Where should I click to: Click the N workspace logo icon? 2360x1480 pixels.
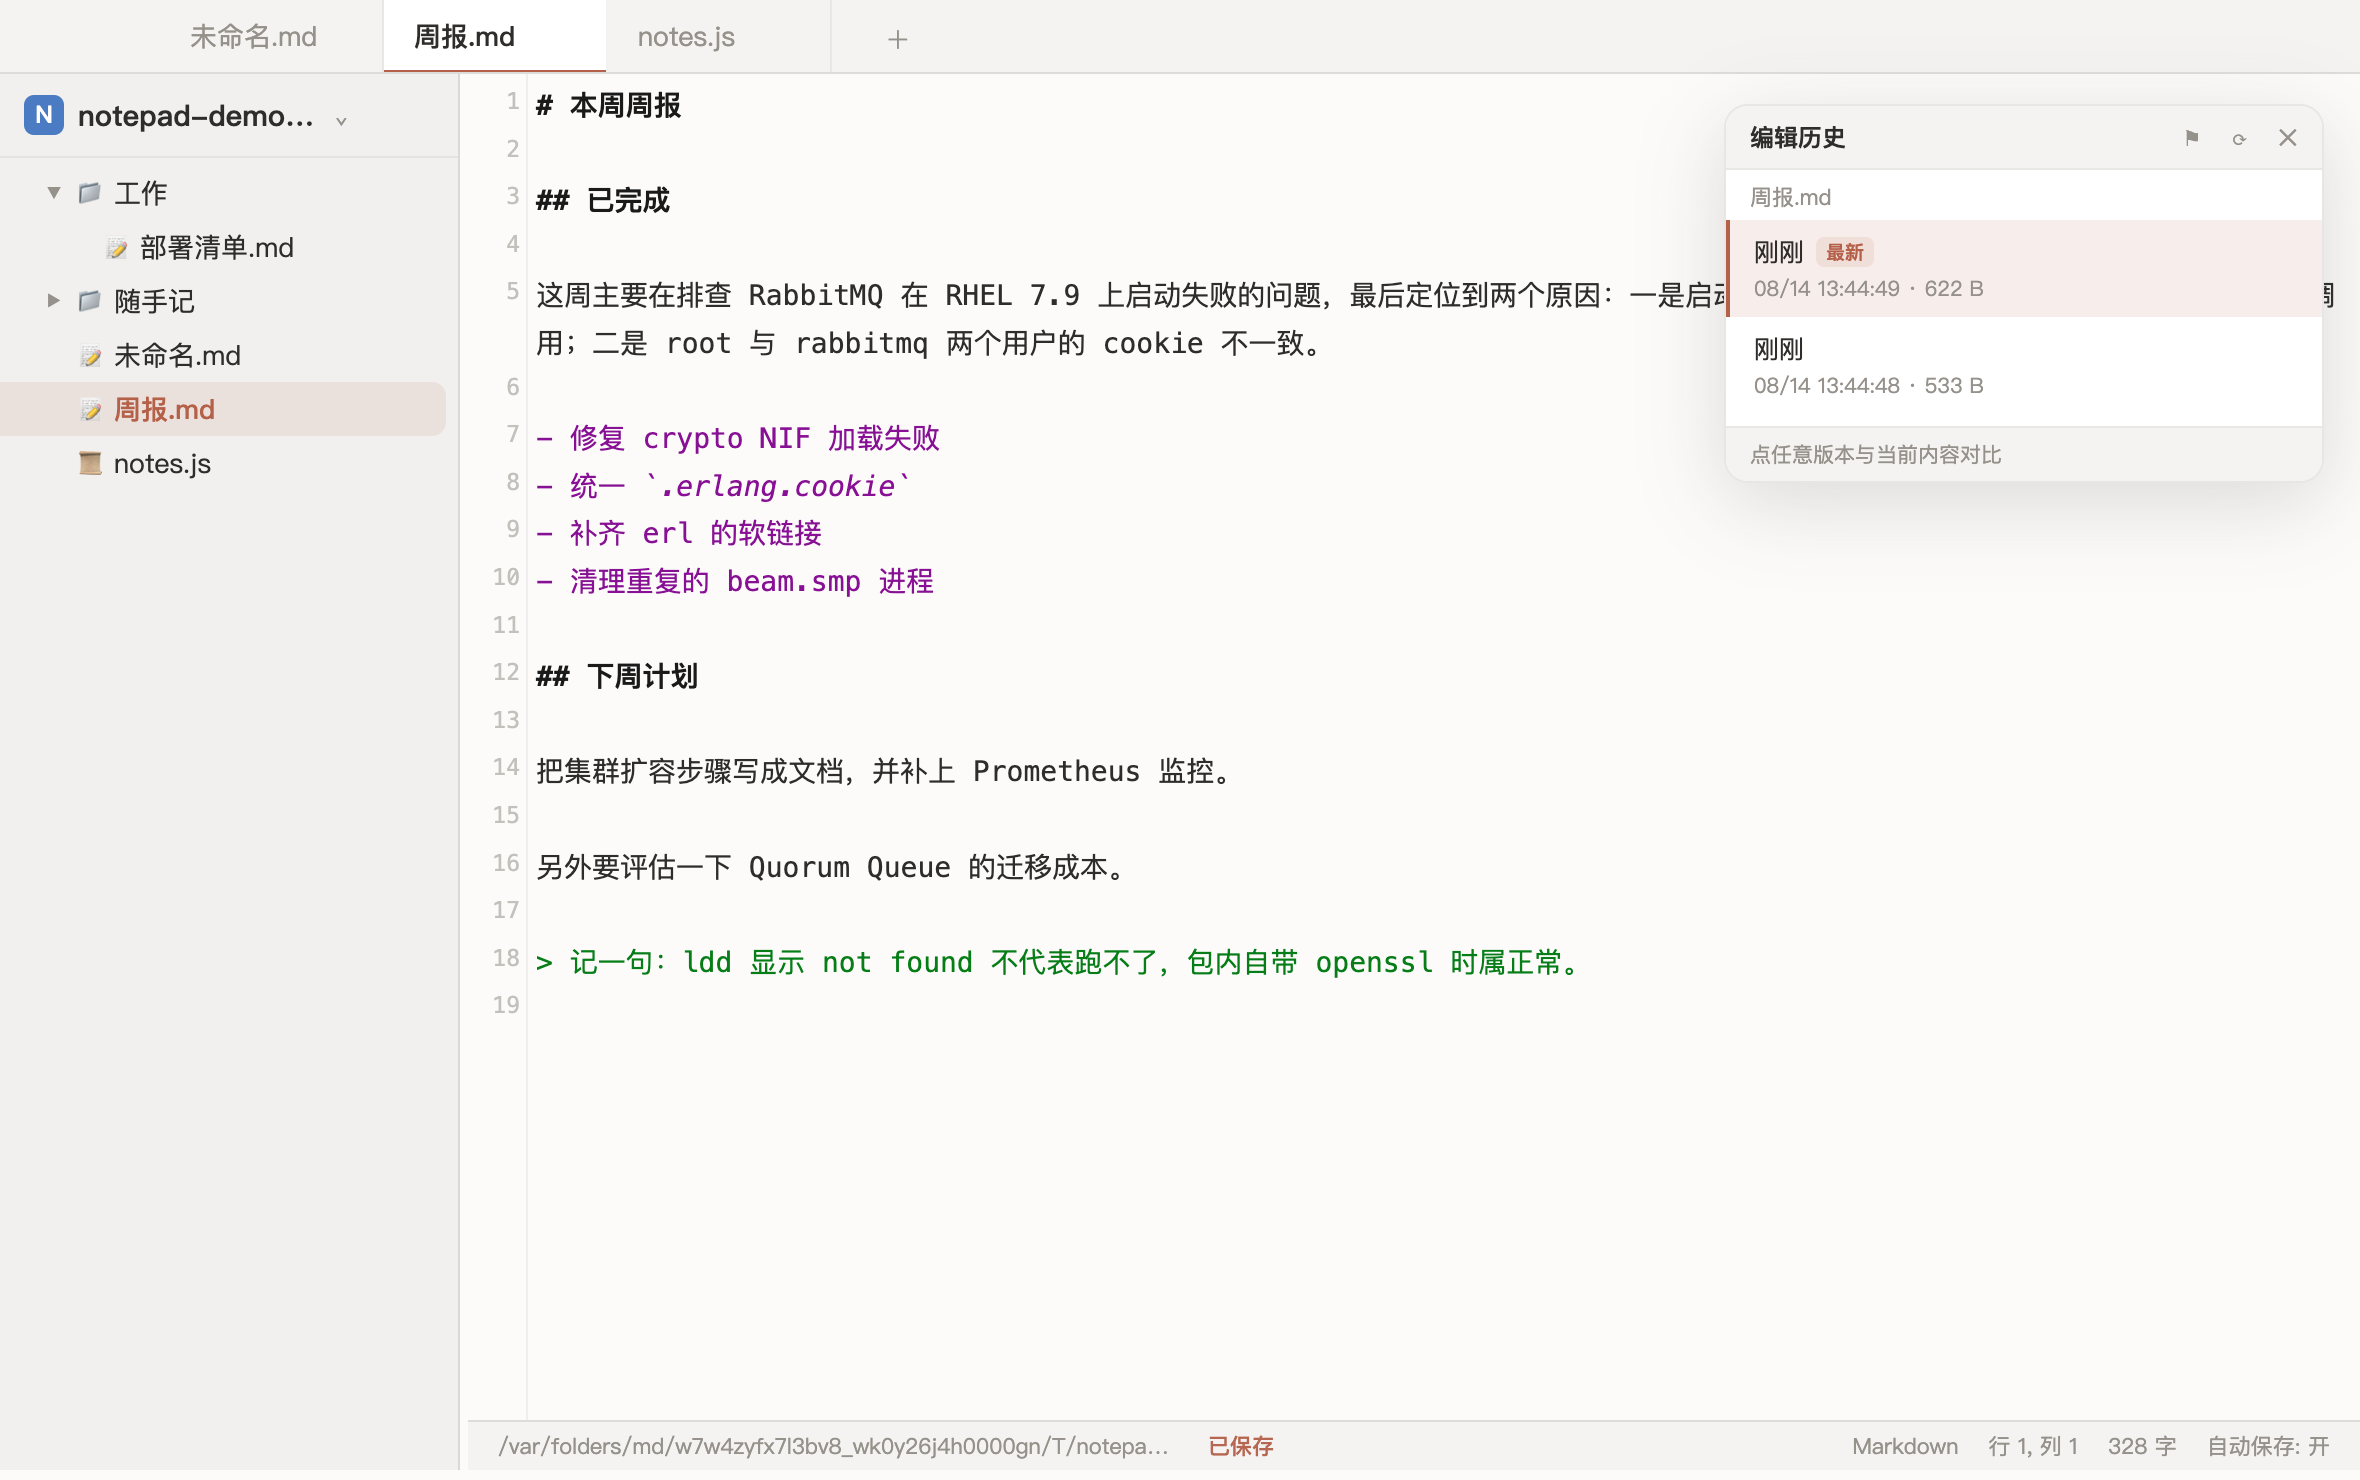pyautogui.click(x=44, y=115)
